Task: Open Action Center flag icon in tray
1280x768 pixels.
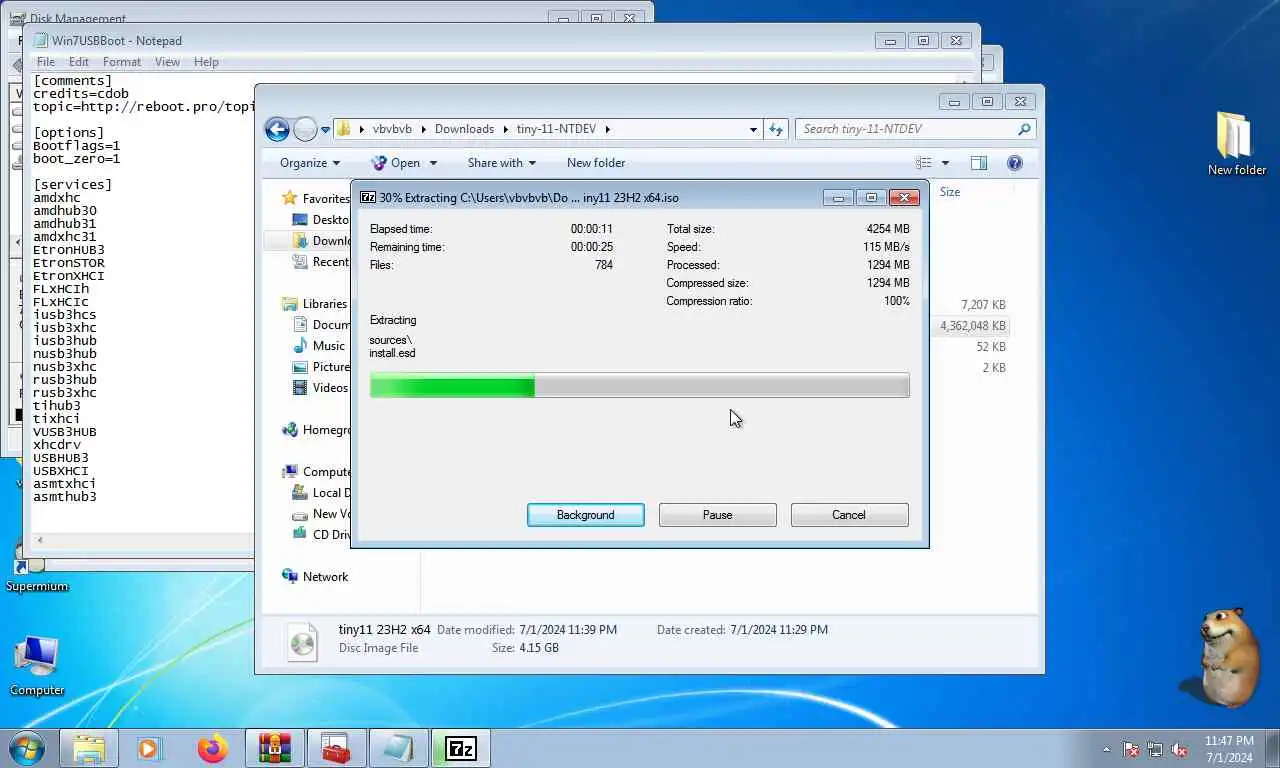Action: [x=1132, y=749]
